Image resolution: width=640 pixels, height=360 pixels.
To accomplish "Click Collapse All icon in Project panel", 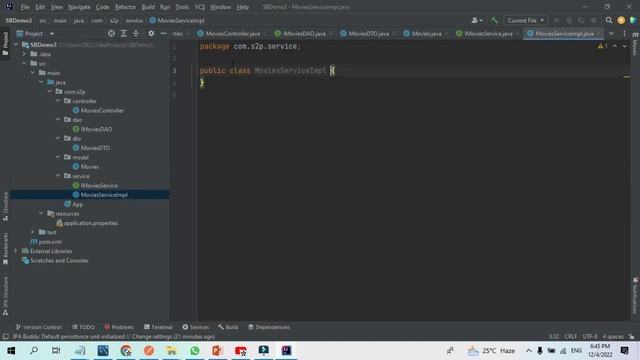I will click(x=136, y=33).
